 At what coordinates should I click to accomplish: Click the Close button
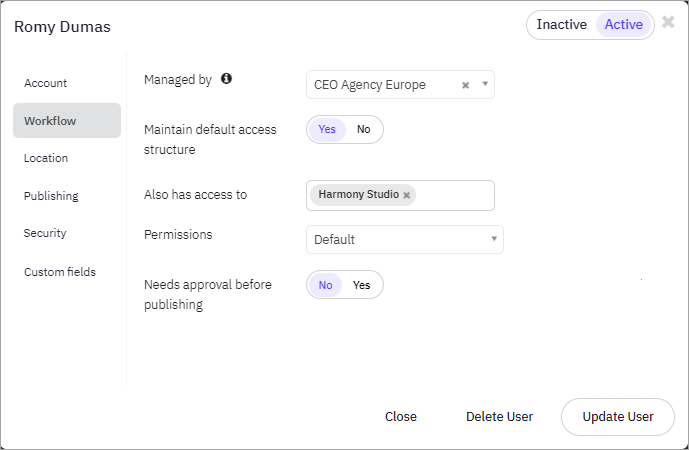click(401, 417)
